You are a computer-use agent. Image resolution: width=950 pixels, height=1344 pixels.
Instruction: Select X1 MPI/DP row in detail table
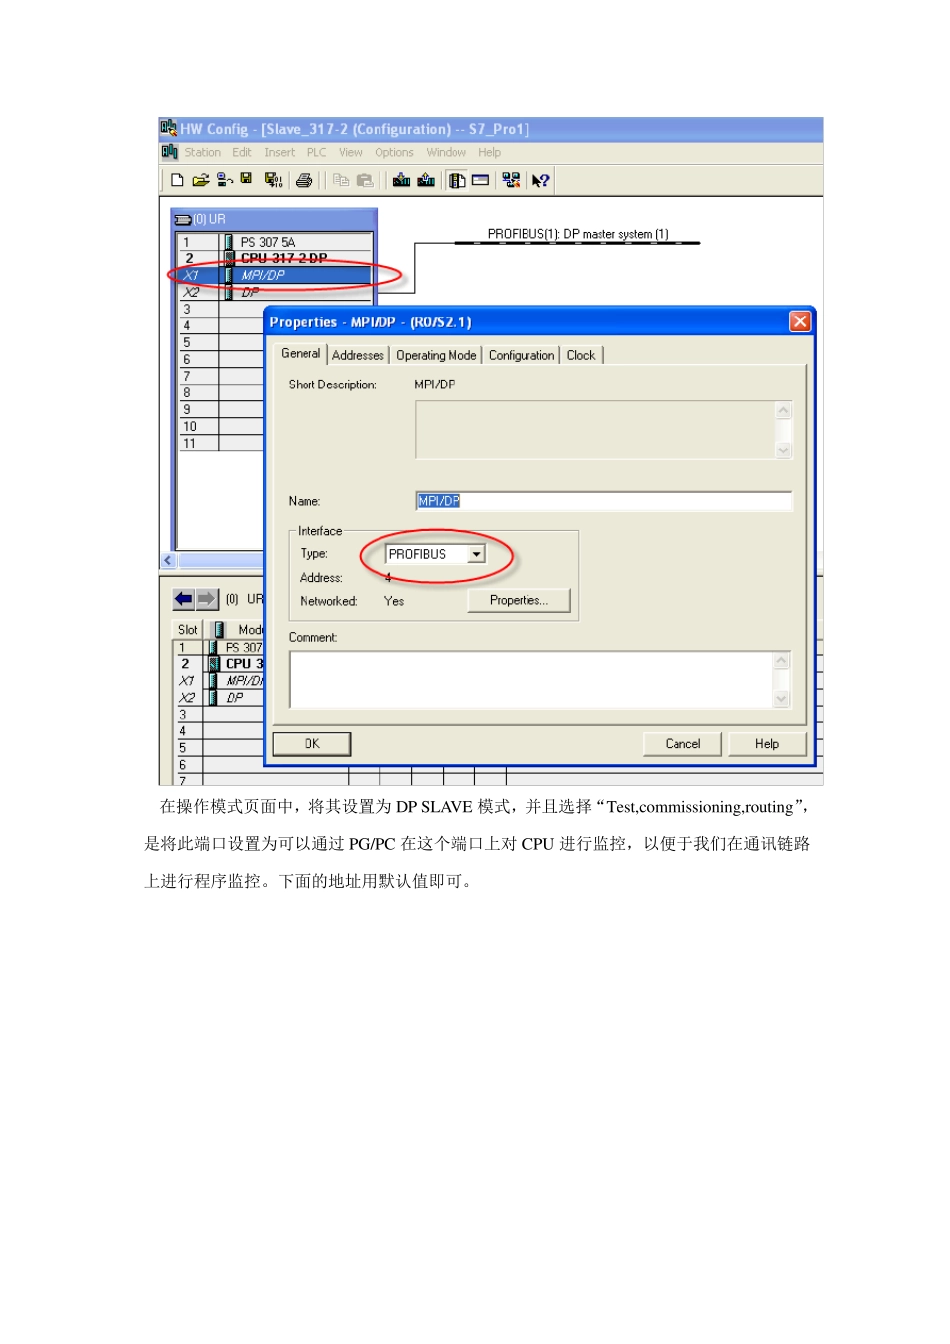[x=219, y=681]
